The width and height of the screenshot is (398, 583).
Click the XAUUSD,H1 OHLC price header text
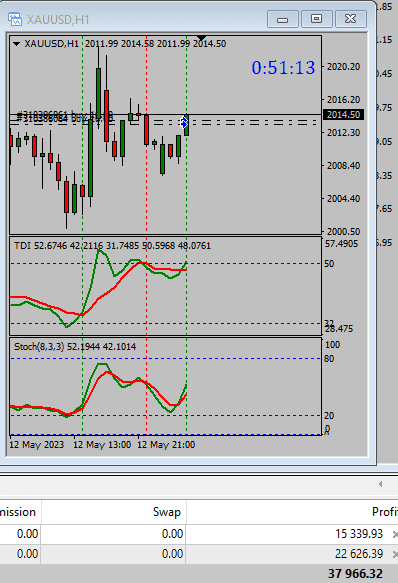[x=125, y=44]
